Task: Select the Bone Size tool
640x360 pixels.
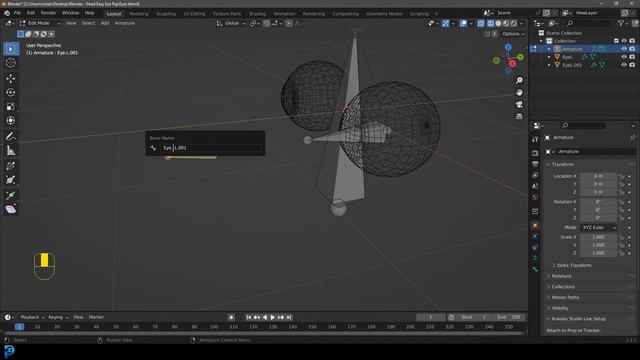Action: coord(11,180)
